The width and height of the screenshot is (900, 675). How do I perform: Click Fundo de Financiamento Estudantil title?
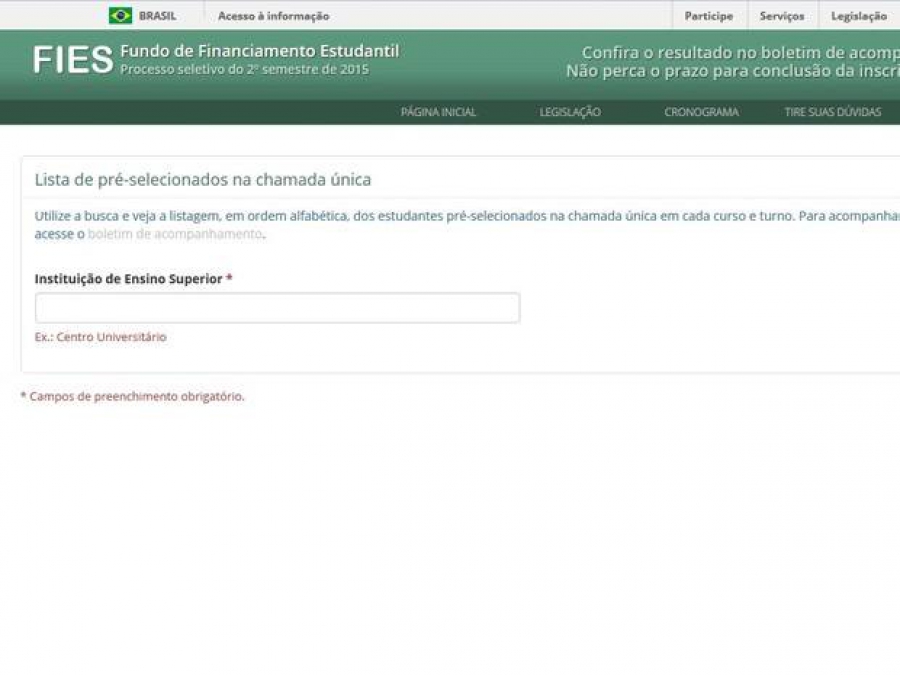[x=259, y=51]
